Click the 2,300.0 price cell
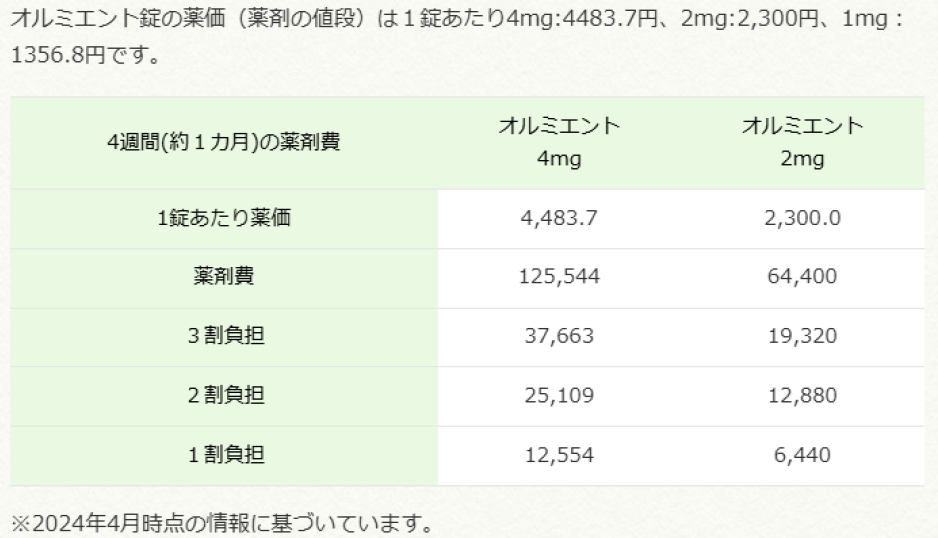Viewport: 938px width, 538px height. pos(802,218)
